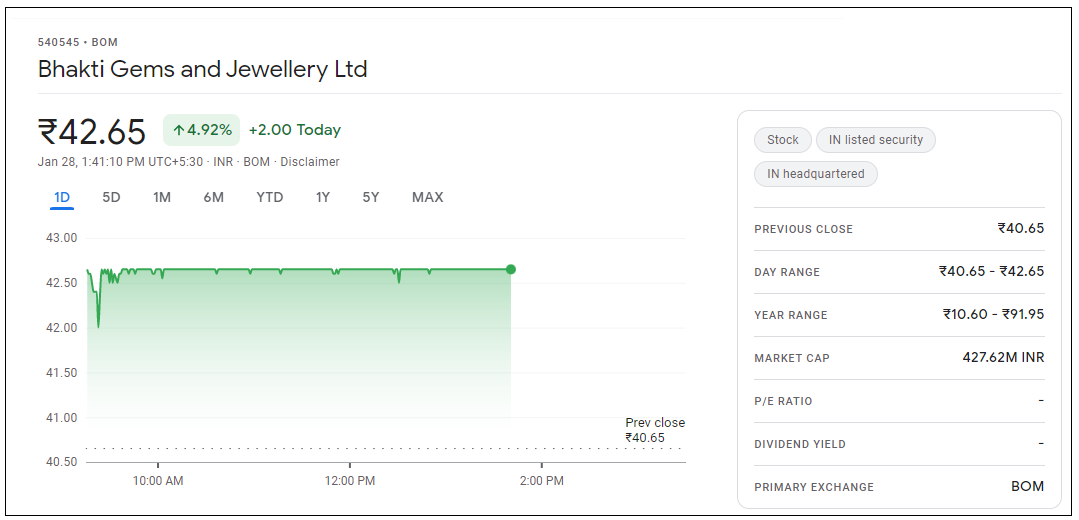The height and width of the screenshot is (520, 1079).
Task: Select the IN headquartered chip
Action: click(x=816, y=174)
